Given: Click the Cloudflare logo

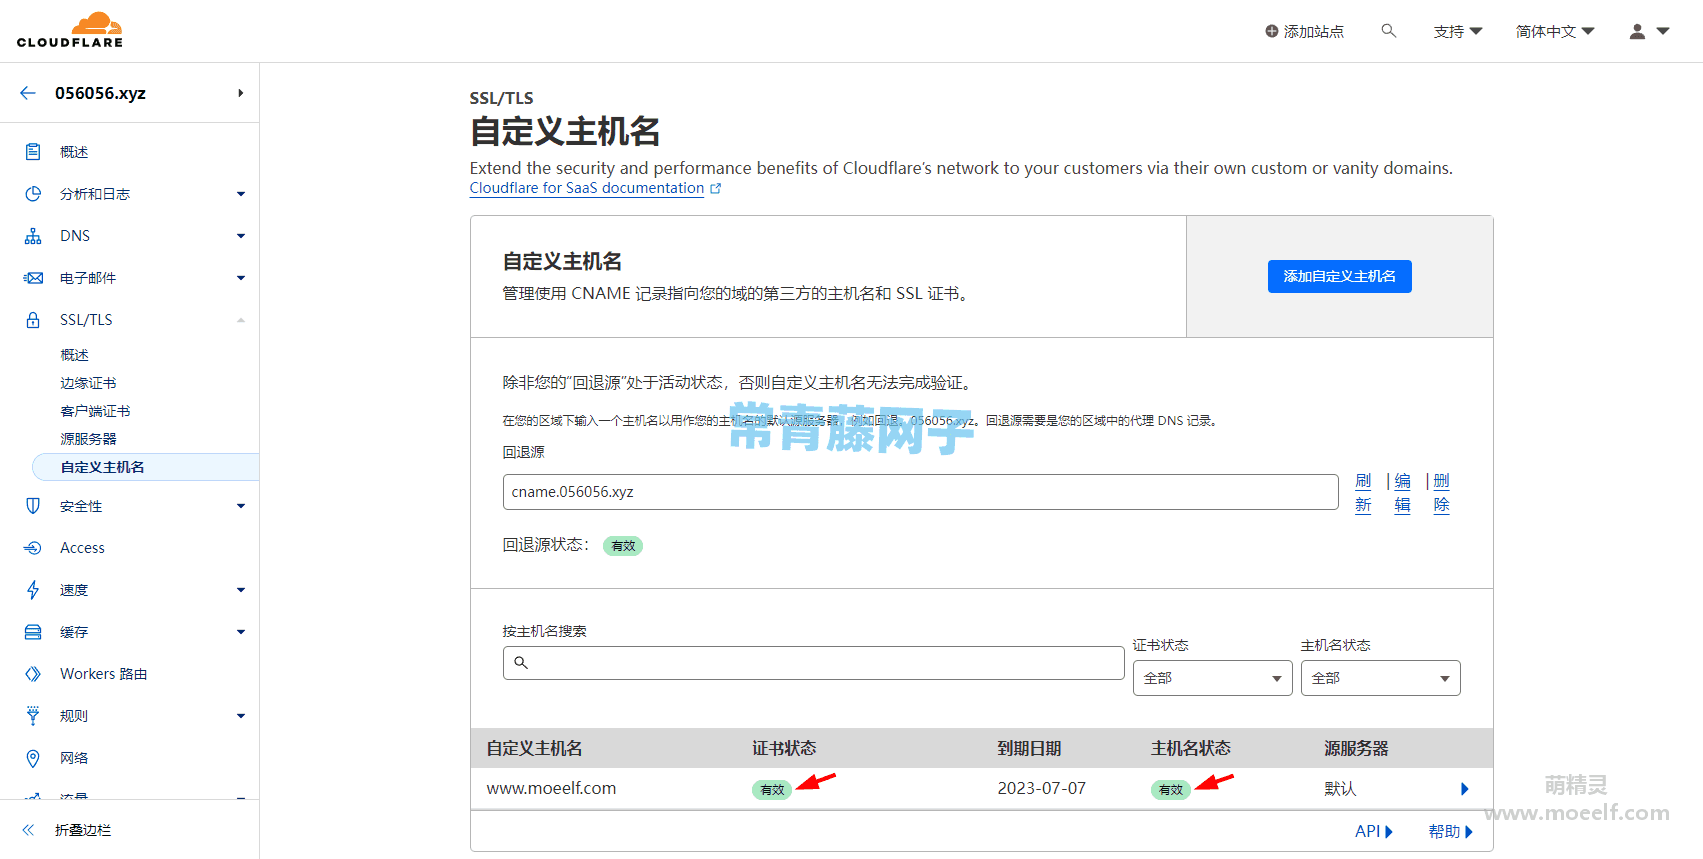Looking at the screenshot, I should click(x=70, y=30).
